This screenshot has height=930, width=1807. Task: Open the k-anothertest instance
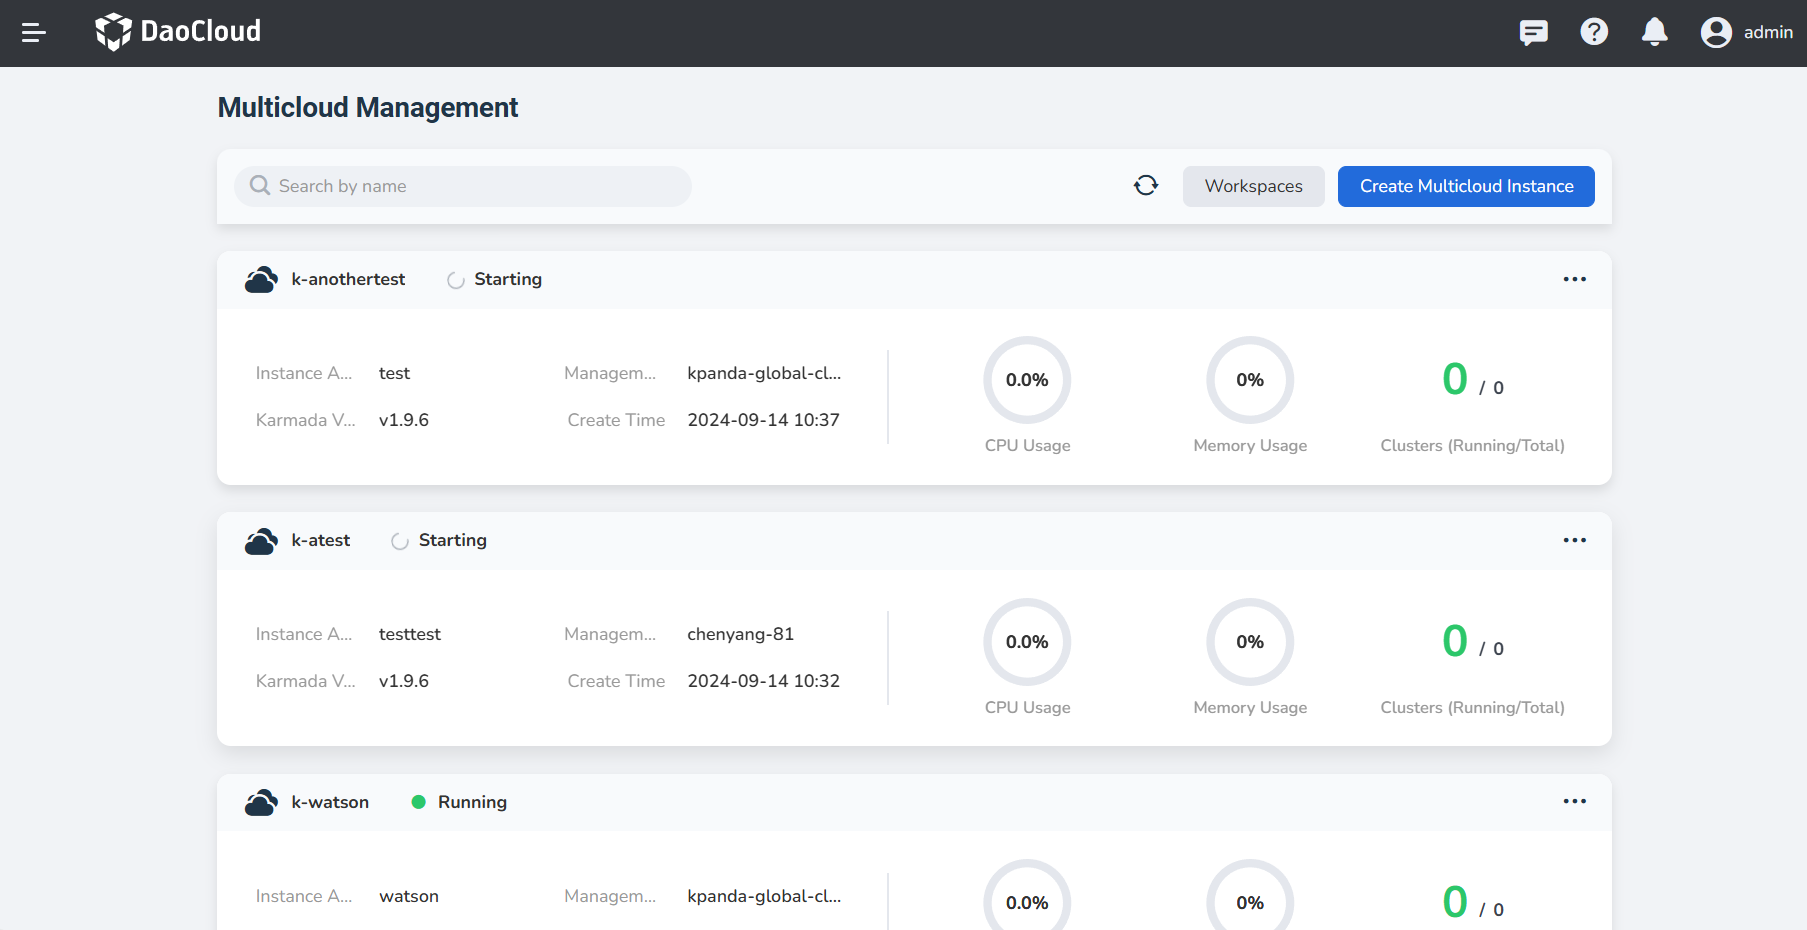coord(348,279)
